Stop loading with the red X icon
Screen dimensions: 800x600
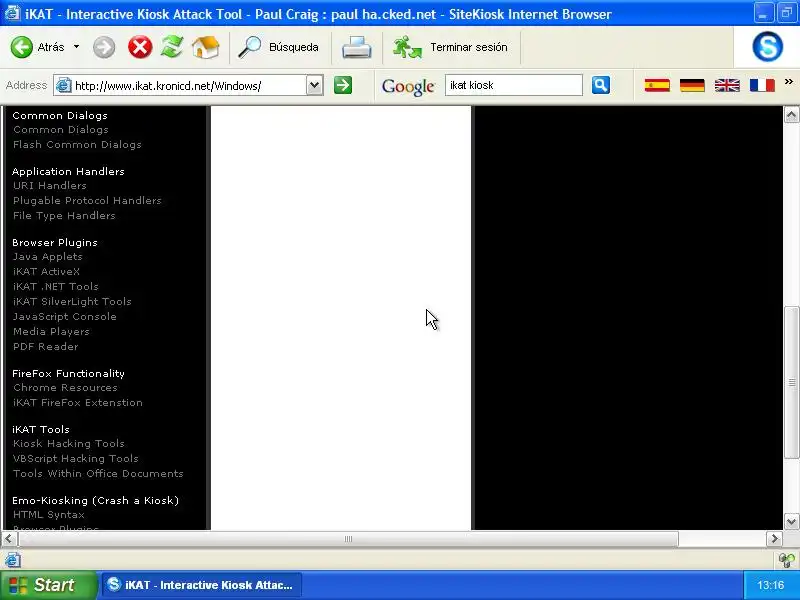click(x=140, y=47)
